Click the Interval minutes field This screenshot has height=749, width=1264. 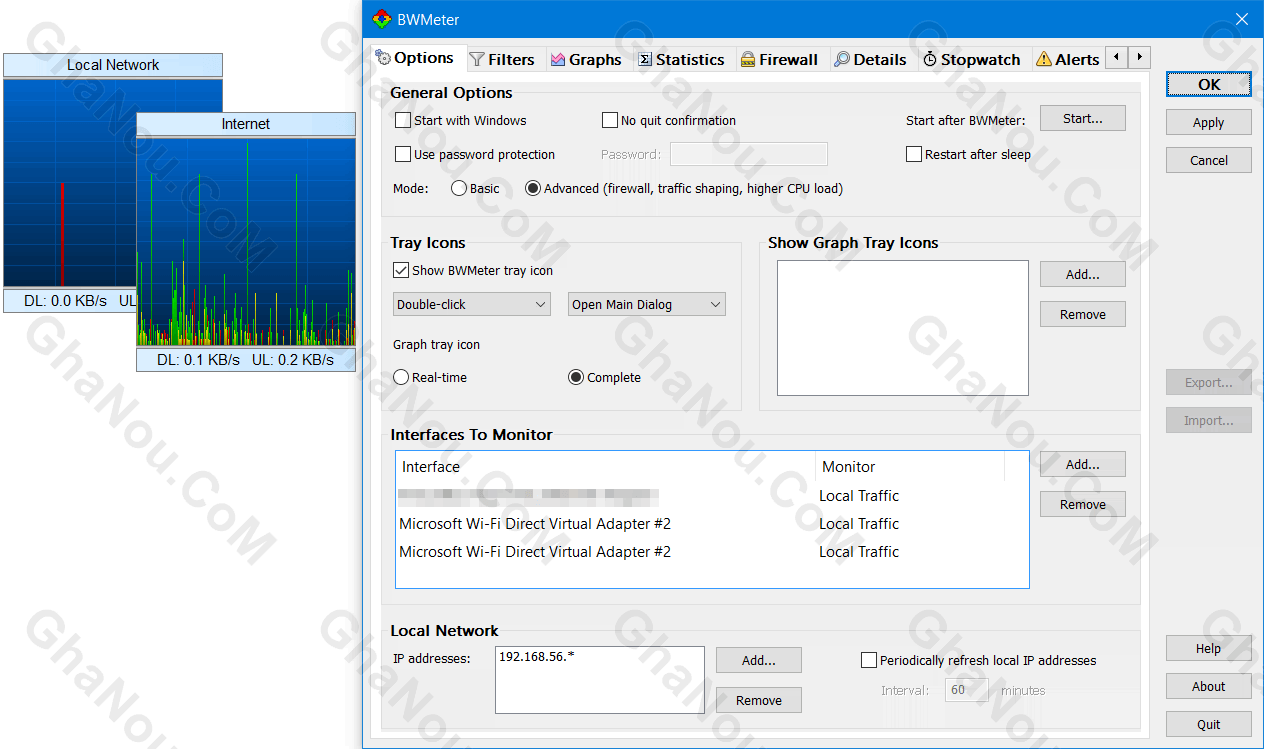967,690
